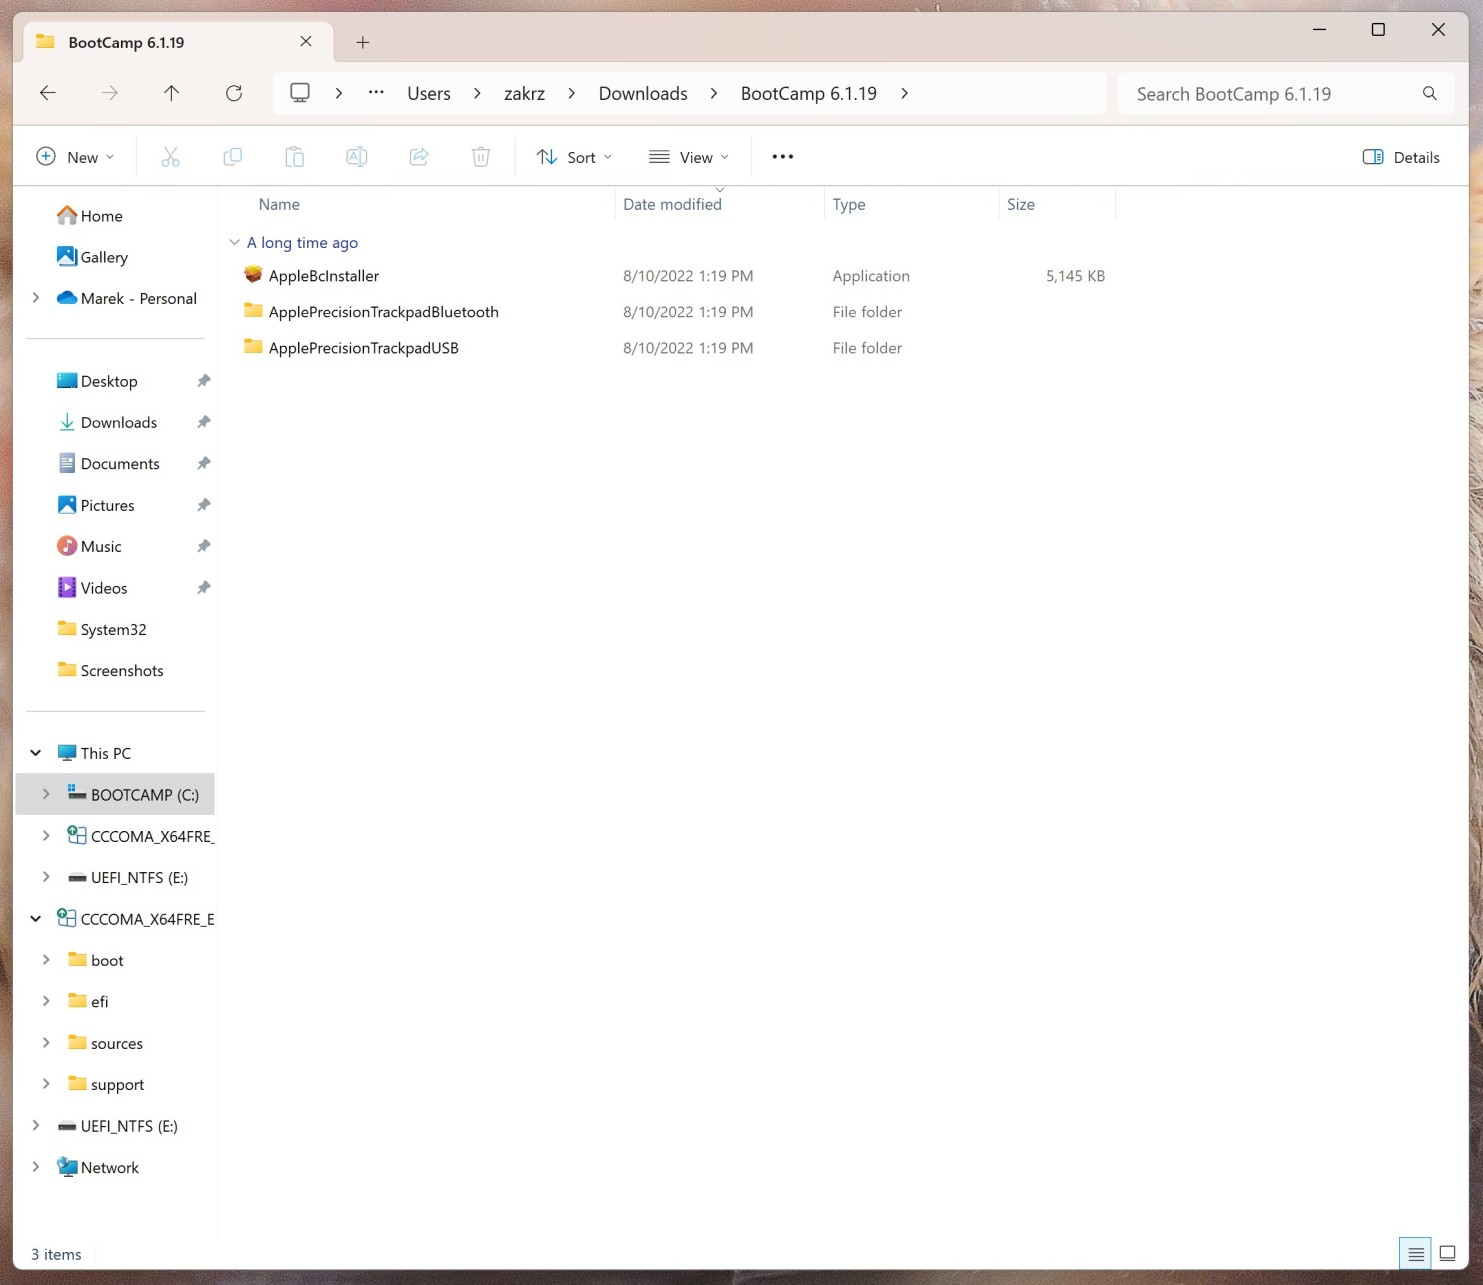Expand the chevron after BootCamp 6.1.19 breadcrumb
The image size is (1483, 1285).
click(x=904, y=93)
